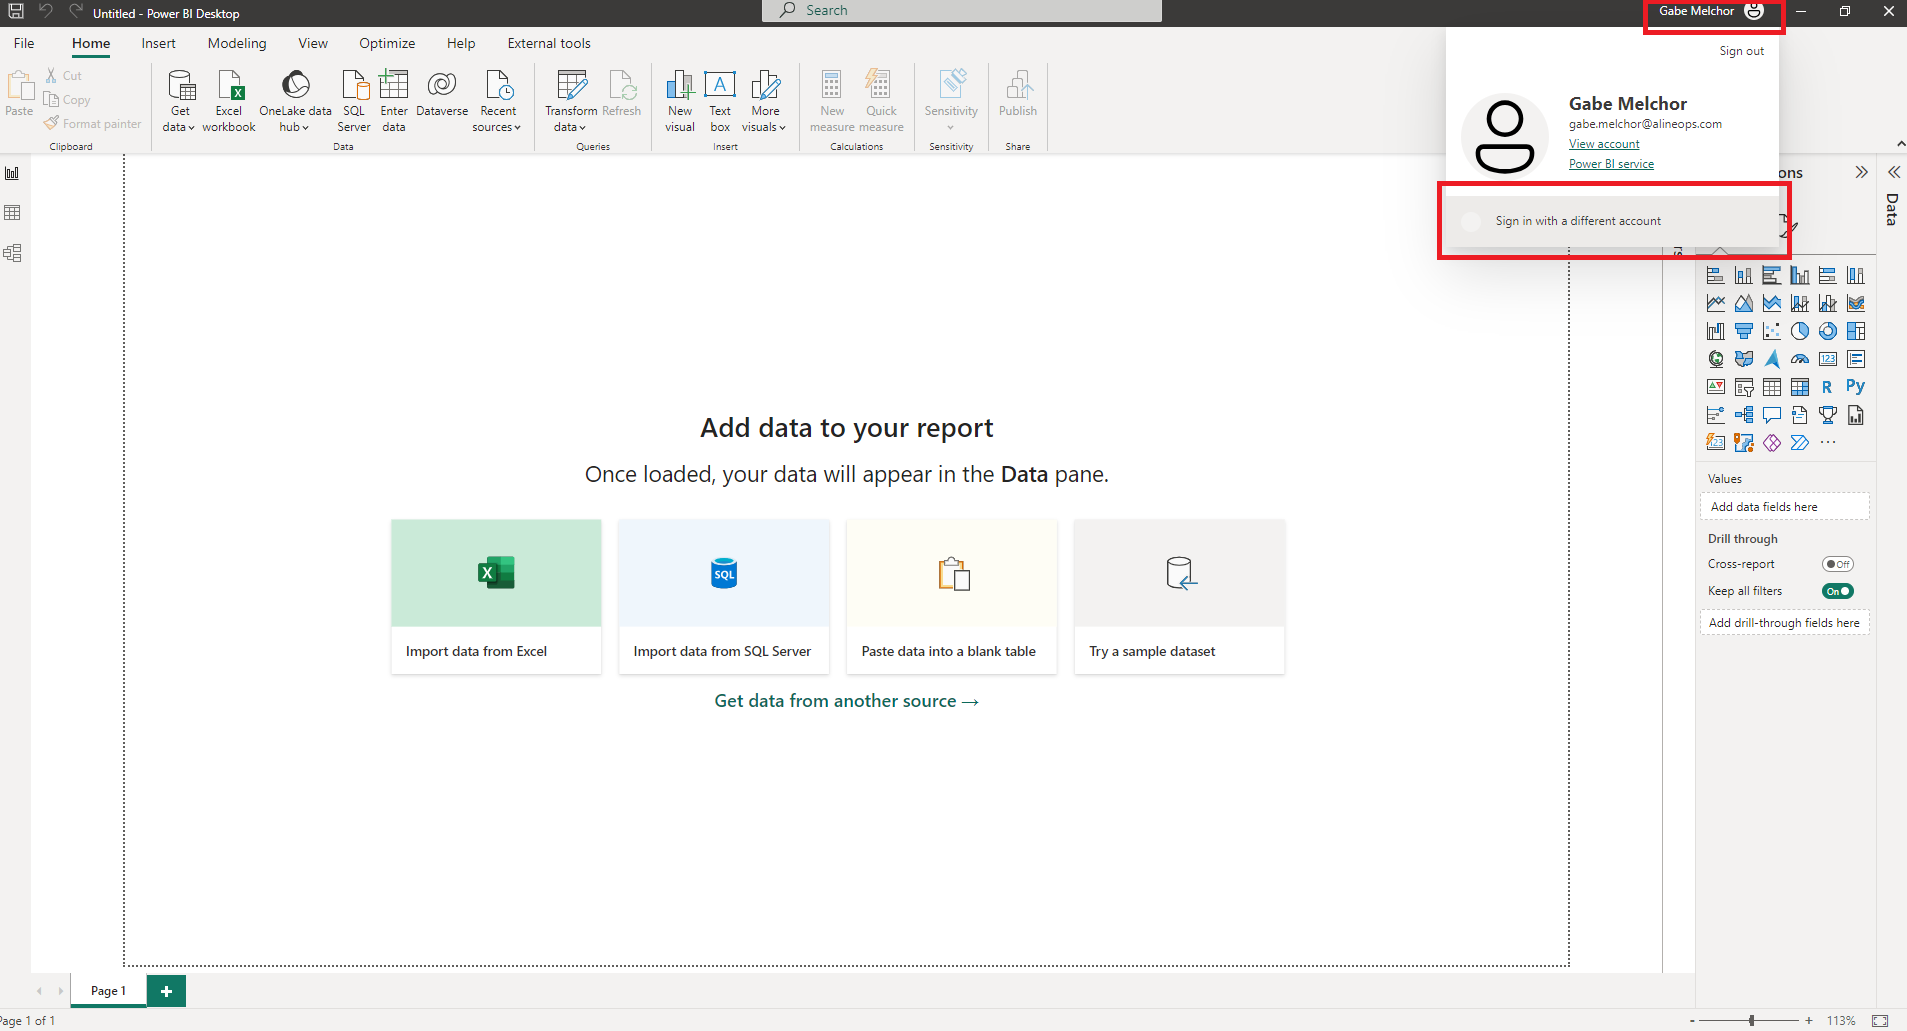Toggle the Keep all filters switch
Screen dimensions: 1907x1031
coord(1837,591)
